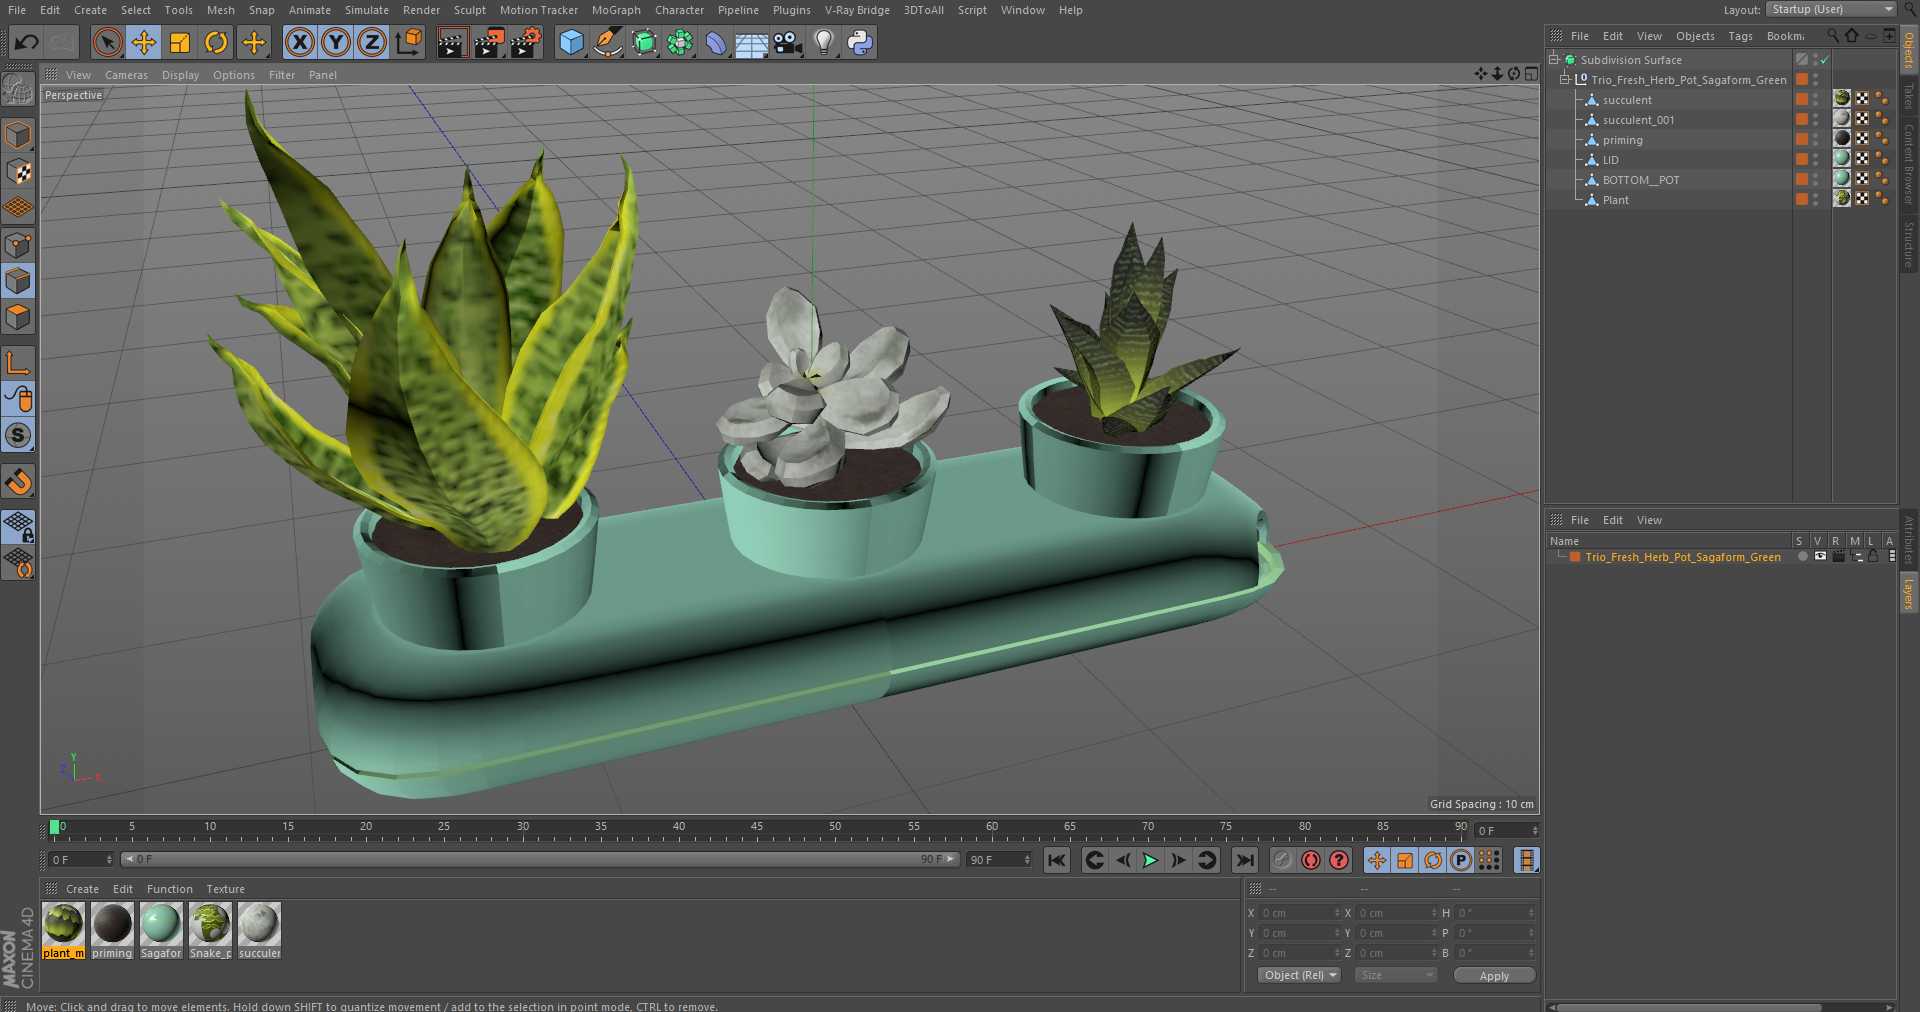Viewport: 1920px width, 1012px height.
Task: Select the priming object row
Action: 1622,140
